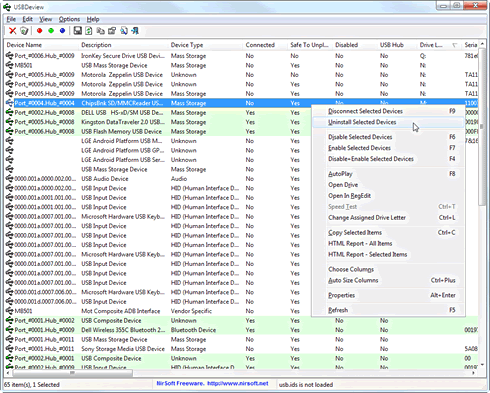The height and width of the screenshot is (393, 490).
Task: Sort by the Description column header
Action: coord(124,45)
